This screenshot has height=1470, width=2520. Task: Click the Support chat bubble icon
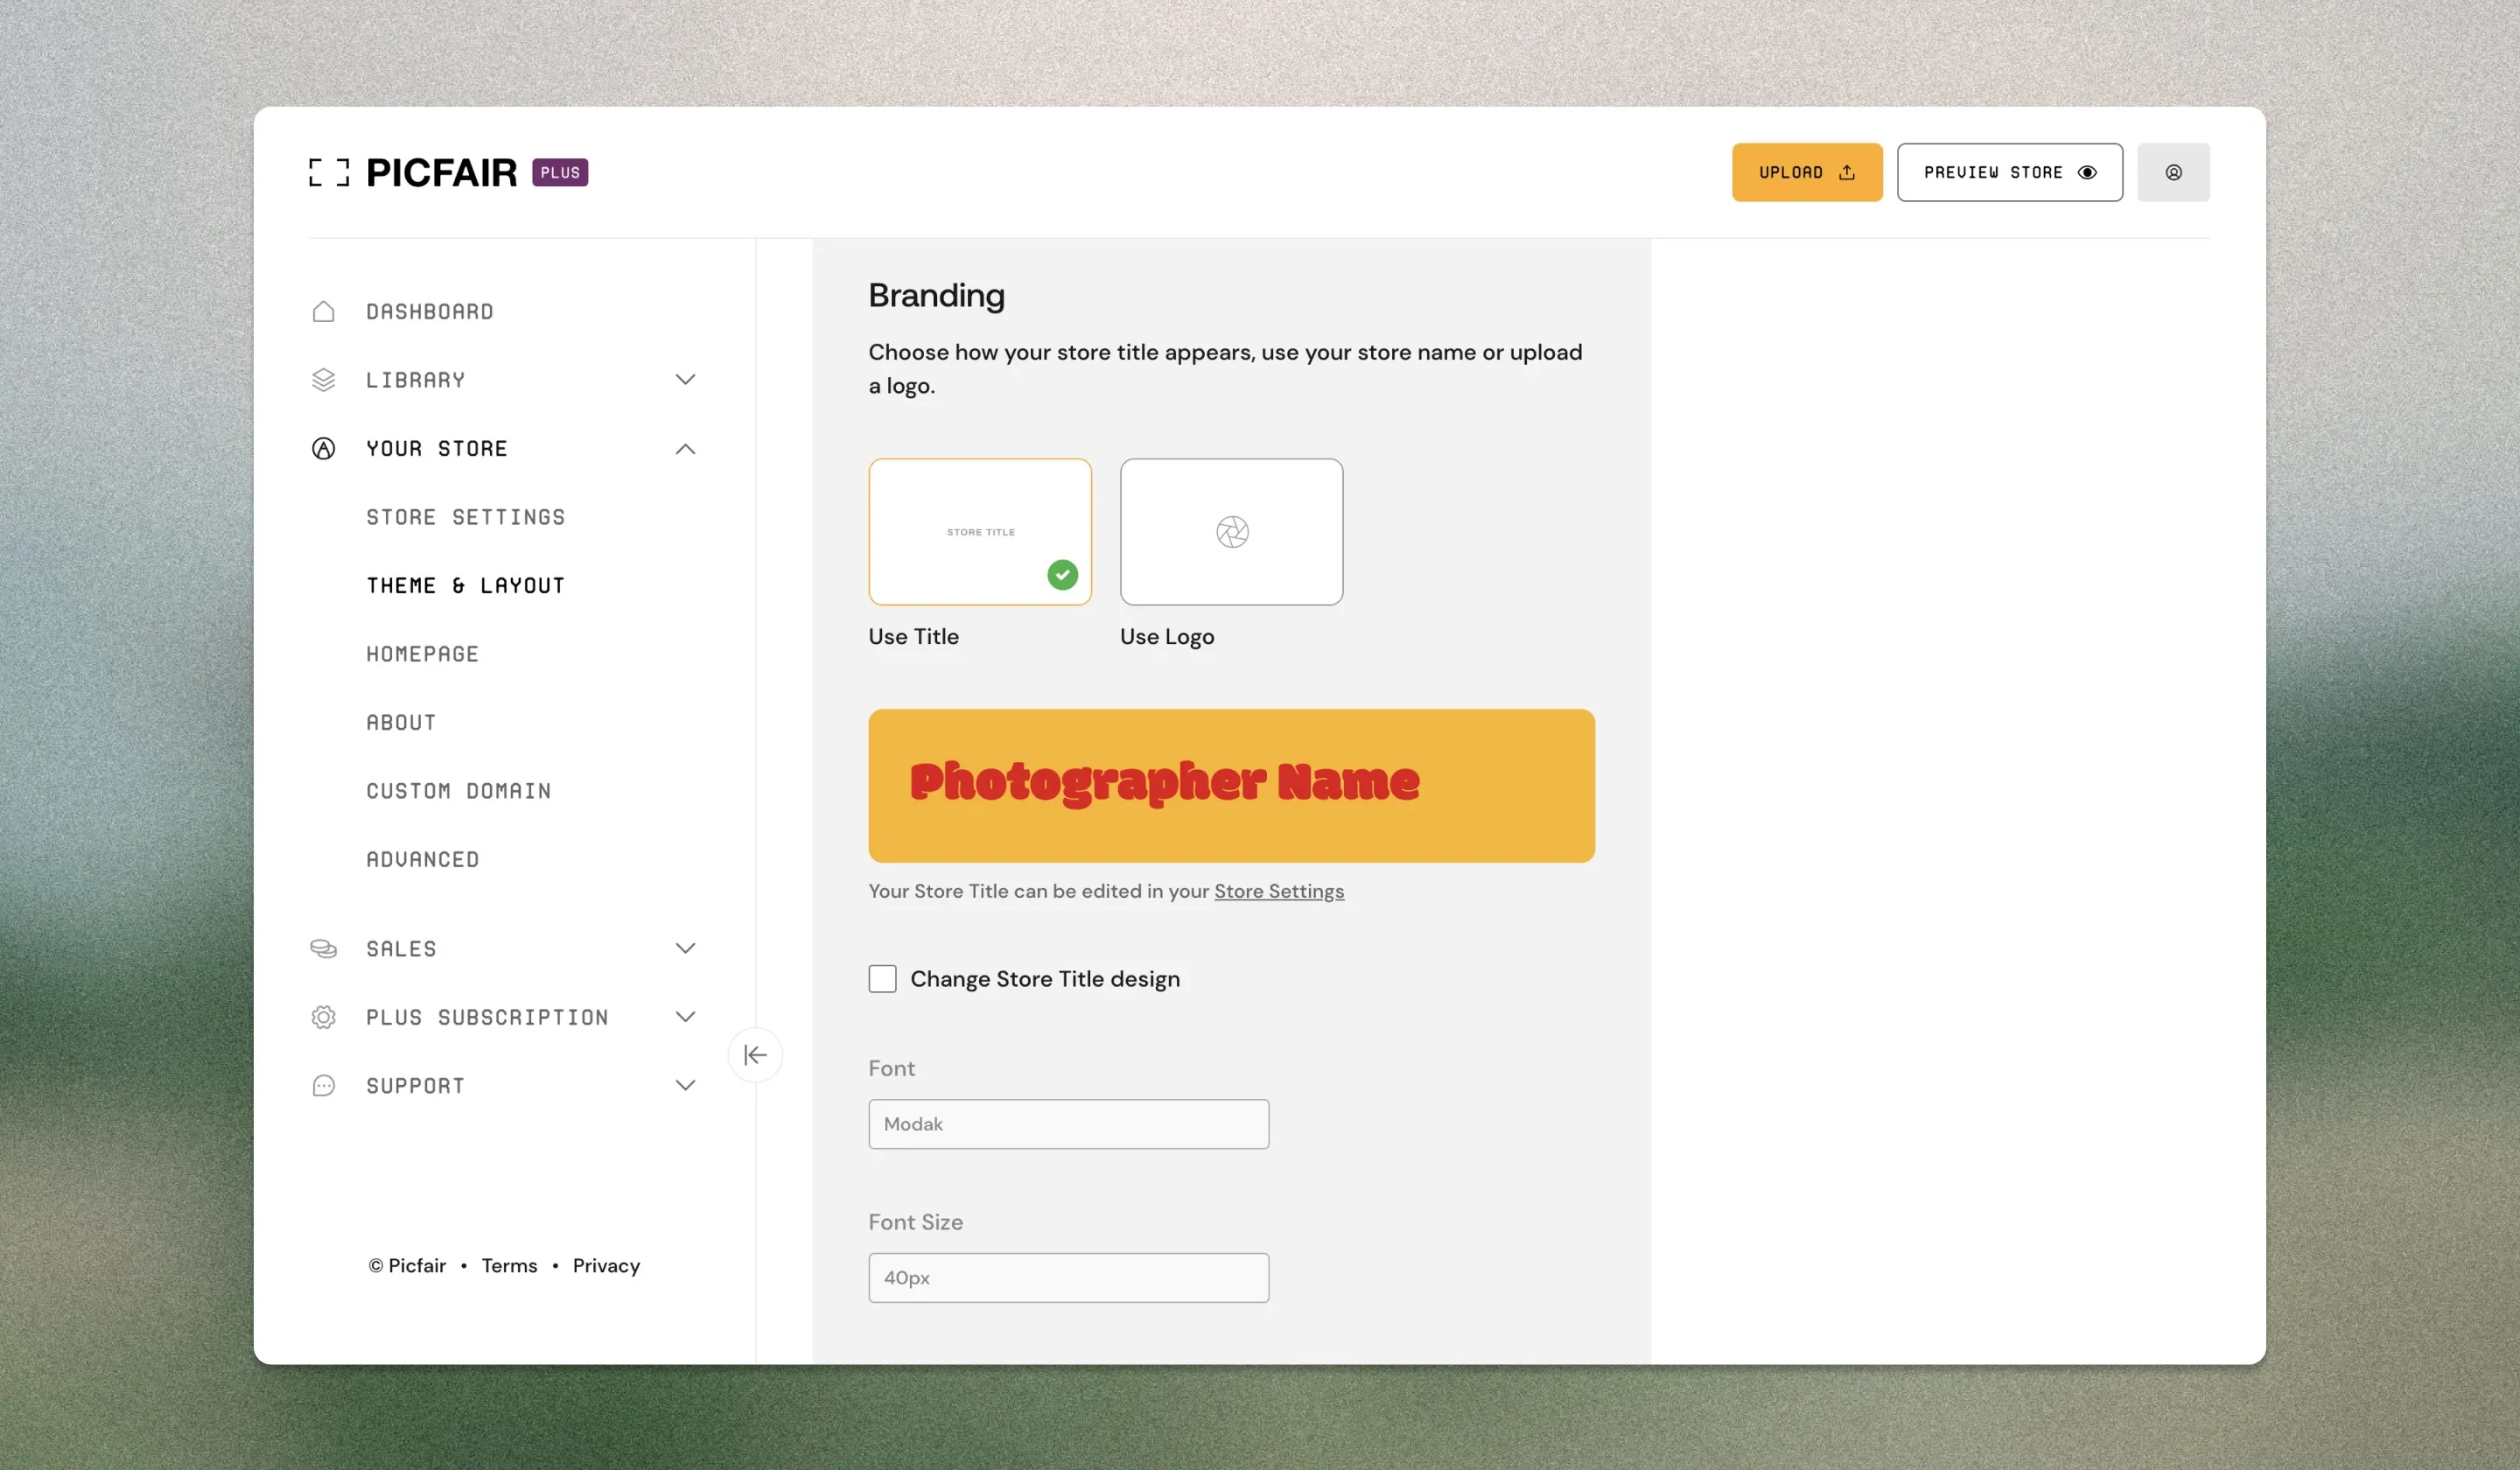[x=323, y=1085]
